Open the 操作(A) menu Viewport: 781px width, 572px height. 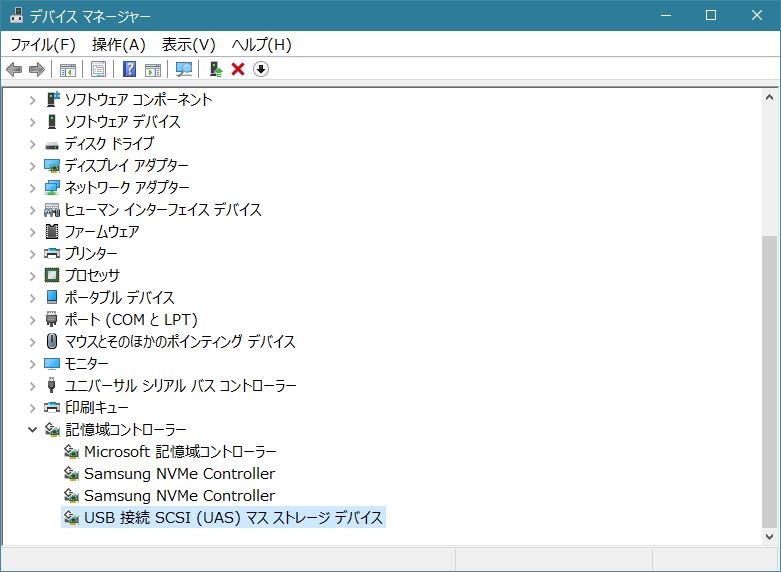click(x=119, y=44)
